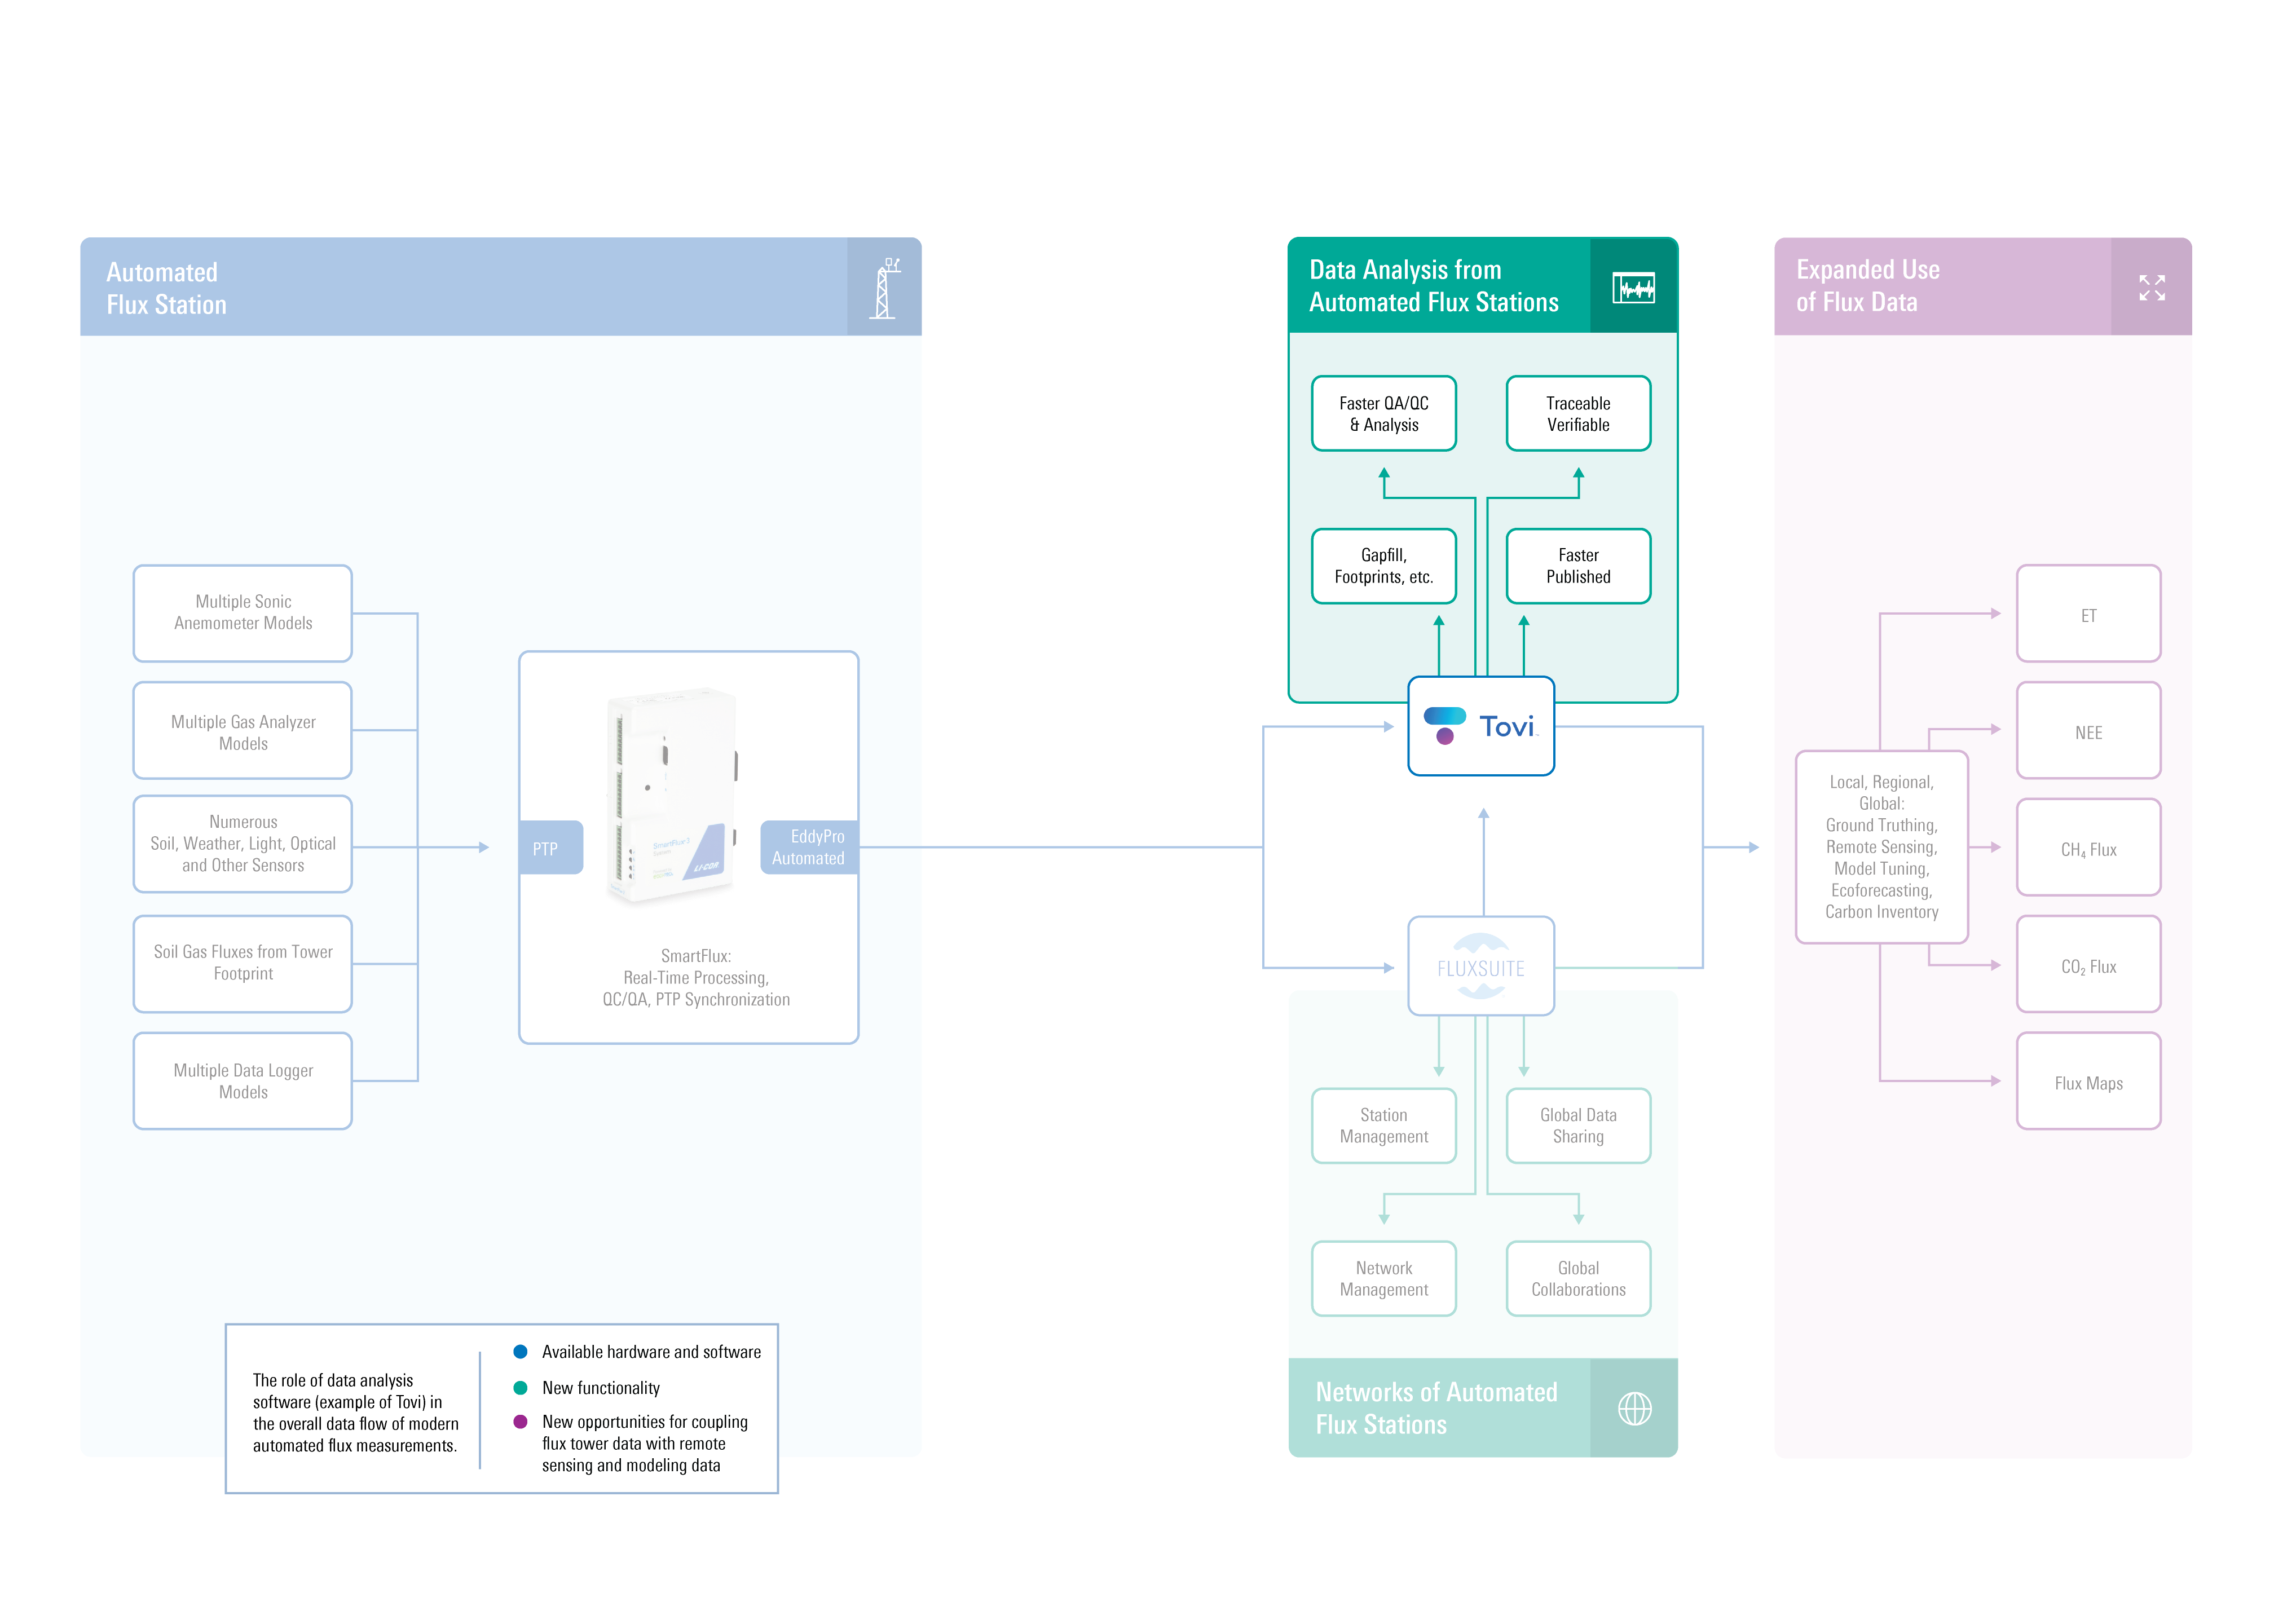2274x1624 pixels.
Task: Click the purple legend dot for new opportunities
Action: point(520,1421)
